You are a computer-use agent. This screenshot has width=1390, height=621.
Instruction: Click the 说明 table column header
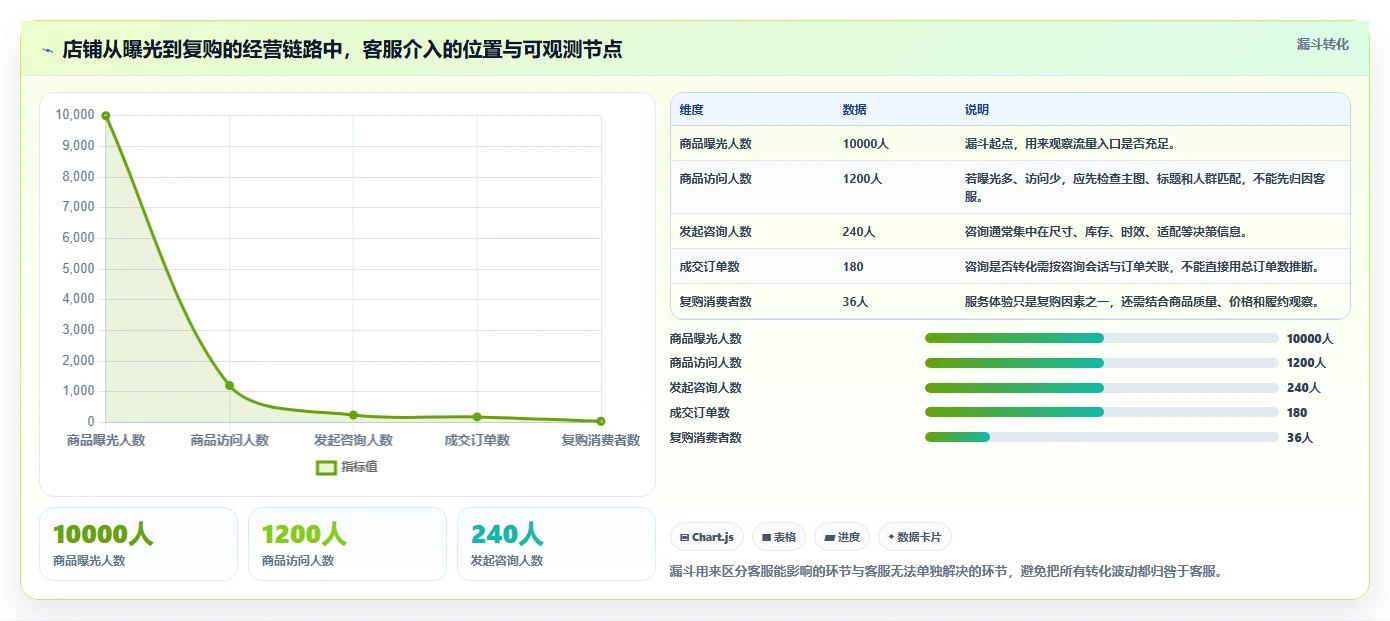coord(977,110)
